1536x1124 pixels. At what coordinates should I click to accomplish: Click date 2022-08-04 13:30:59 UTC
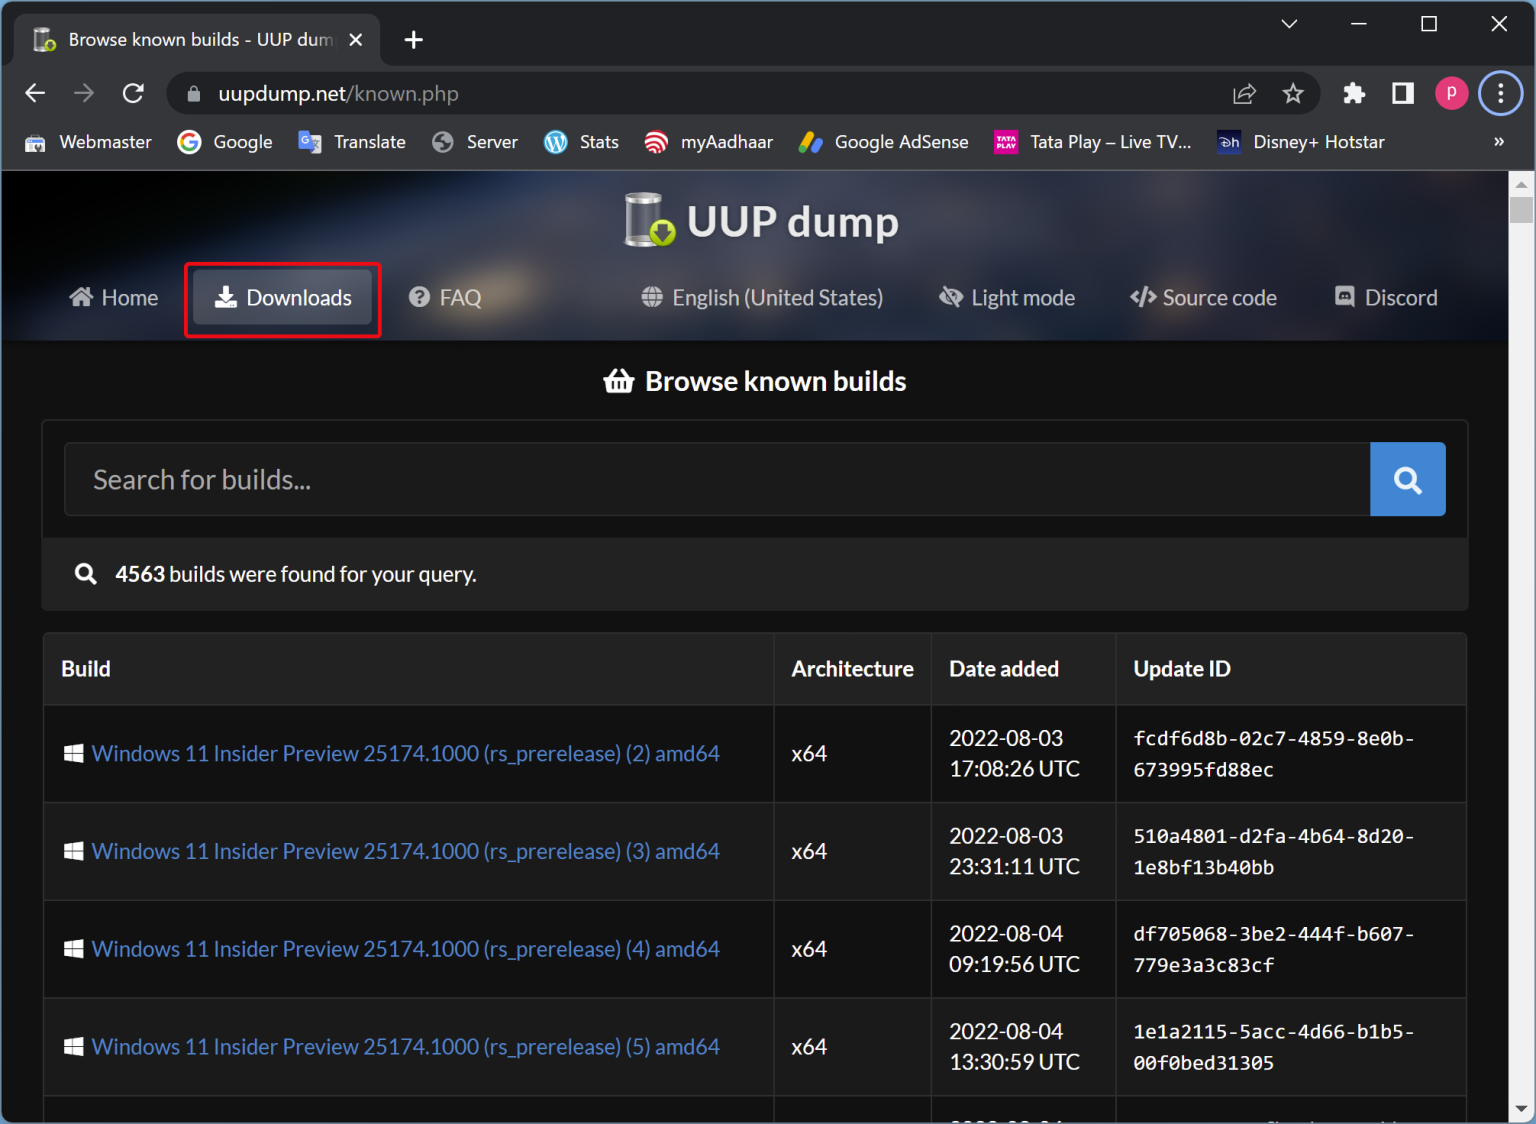pyautogui.click(x=1014, y=1047)
